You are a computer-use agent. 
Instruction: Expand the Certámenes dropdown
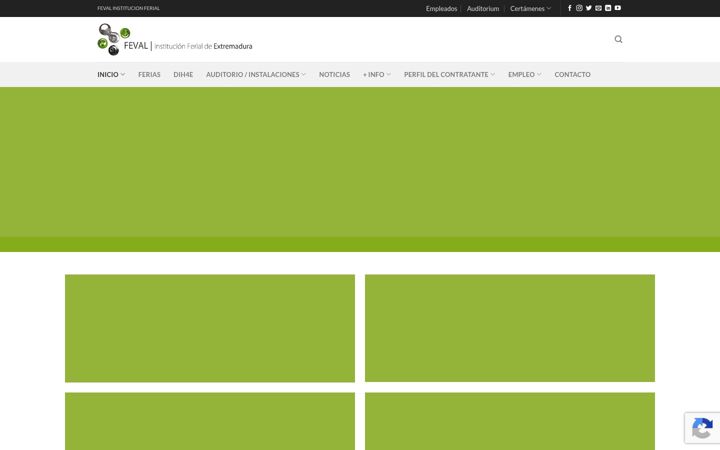pyautogui.click(x=530, y=9)
